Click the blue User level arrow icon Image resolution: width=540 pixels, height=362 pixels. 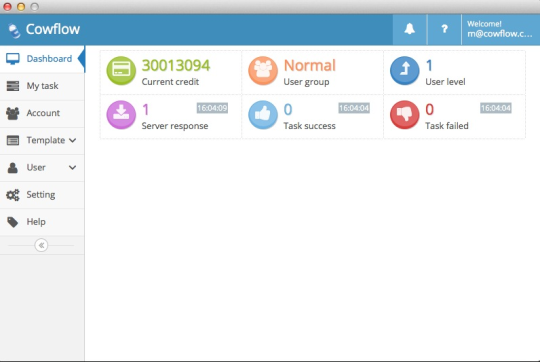[x=405, y=71]
